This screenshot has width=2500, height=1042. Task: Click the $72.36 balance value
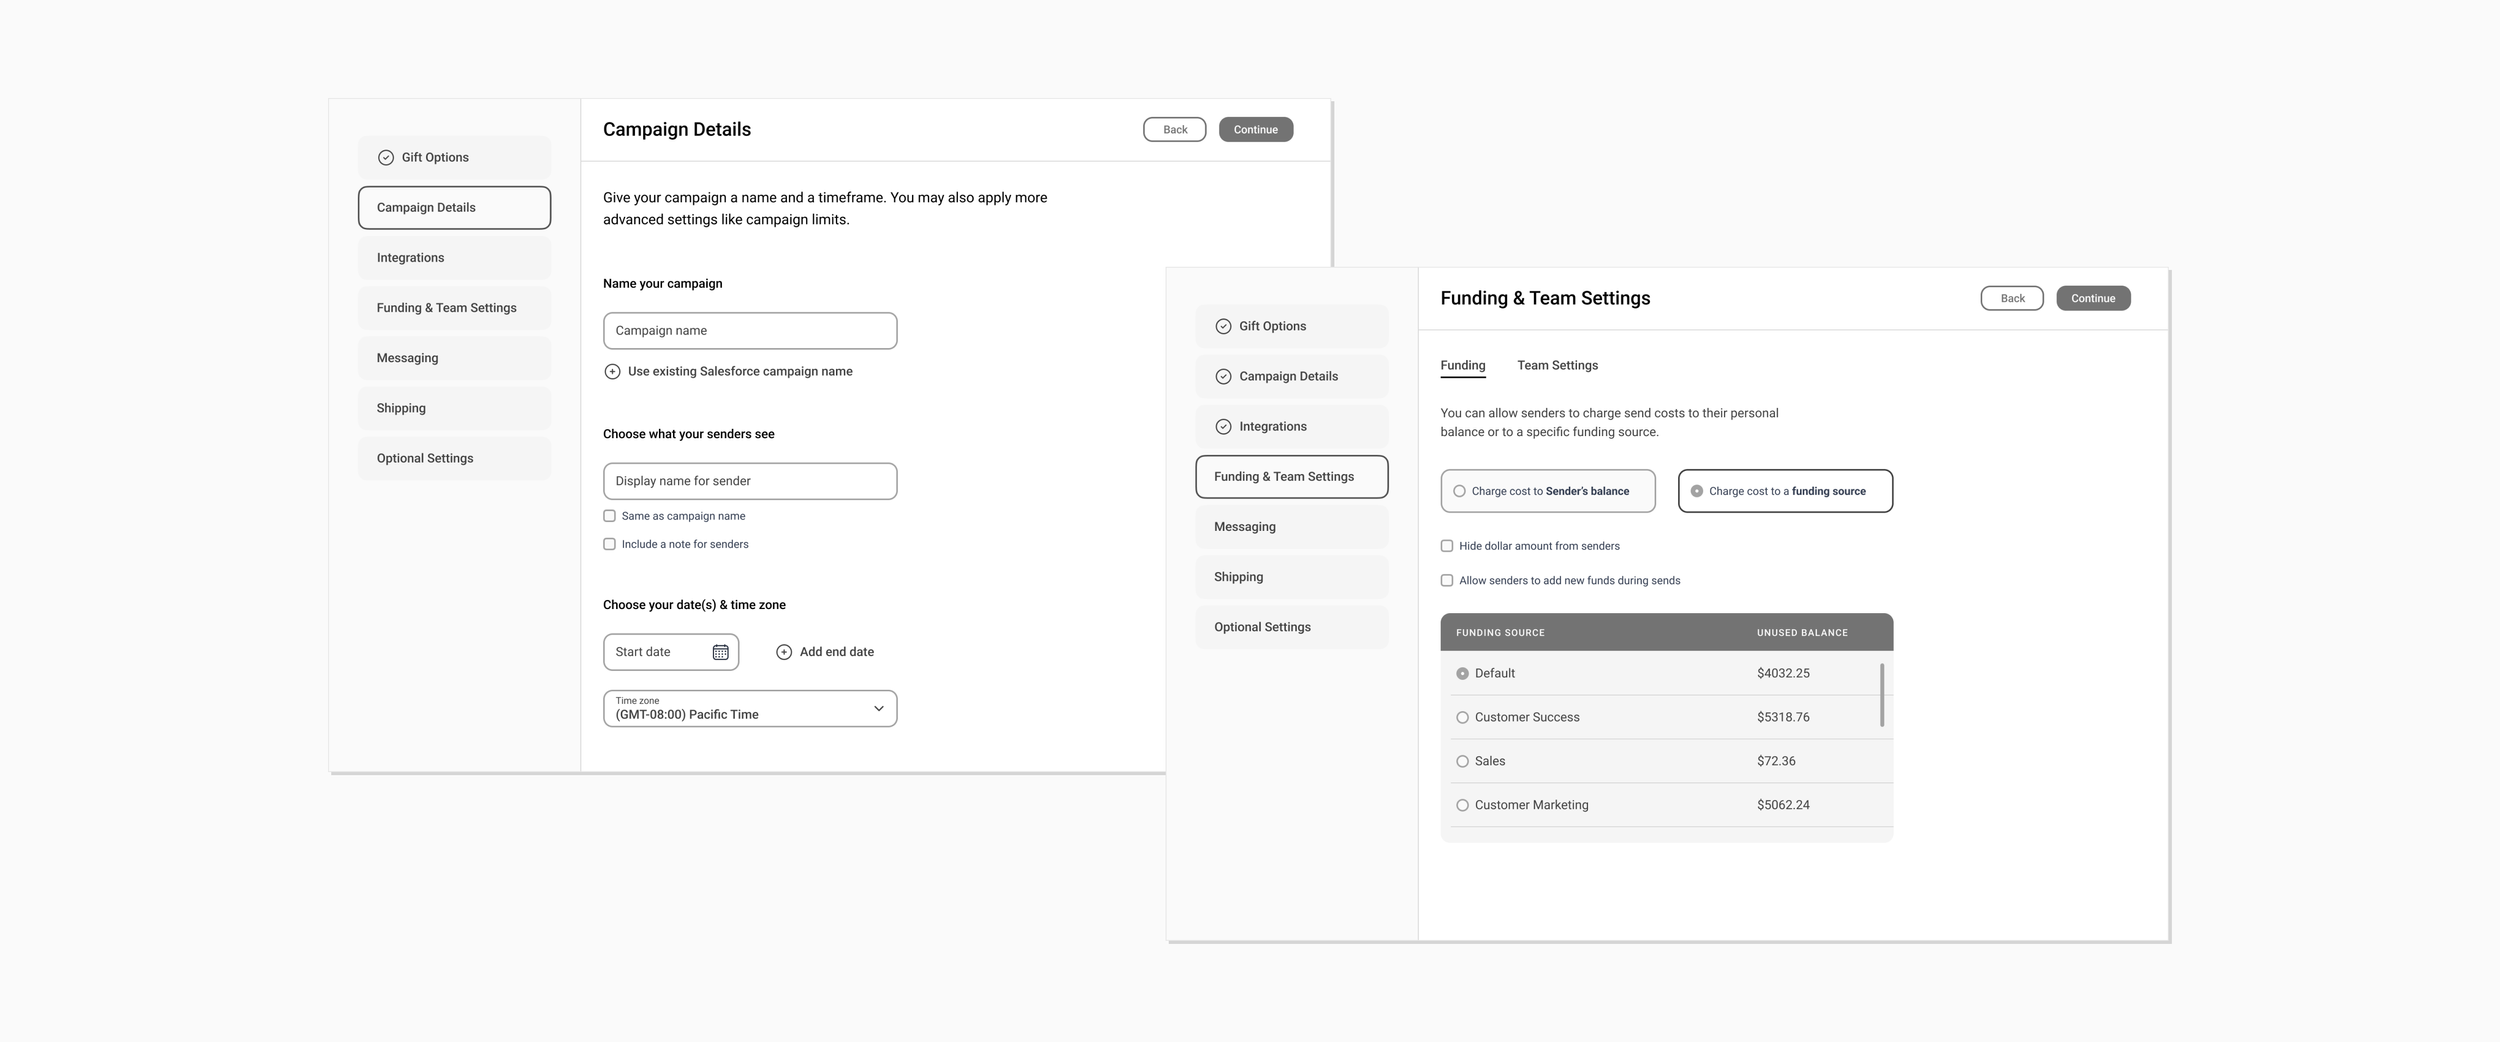click(1776, 761)
